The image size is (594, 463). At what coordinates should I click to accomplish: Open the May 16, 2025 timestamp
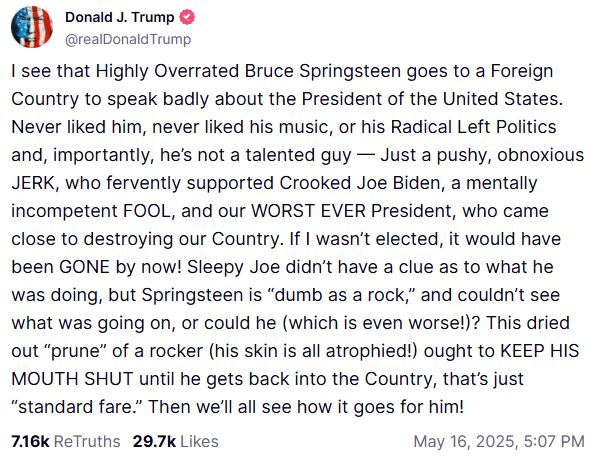point(499,441)
